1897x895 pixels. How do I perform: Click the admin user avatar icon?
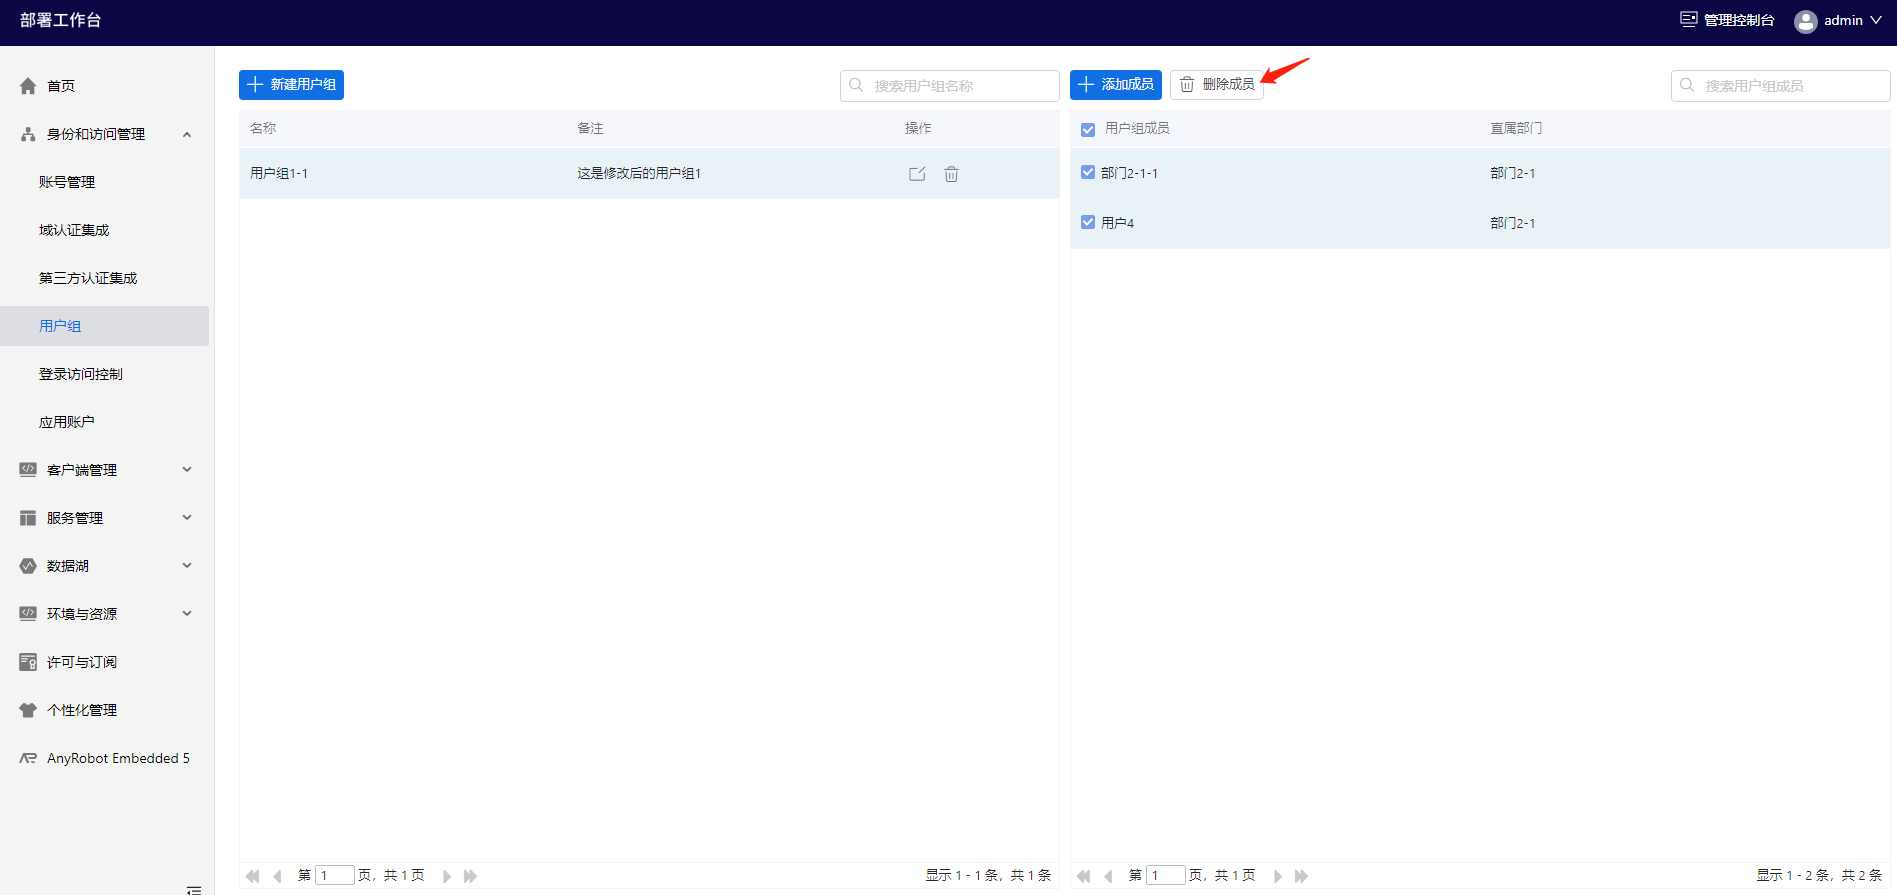(x=1805, y=21)
